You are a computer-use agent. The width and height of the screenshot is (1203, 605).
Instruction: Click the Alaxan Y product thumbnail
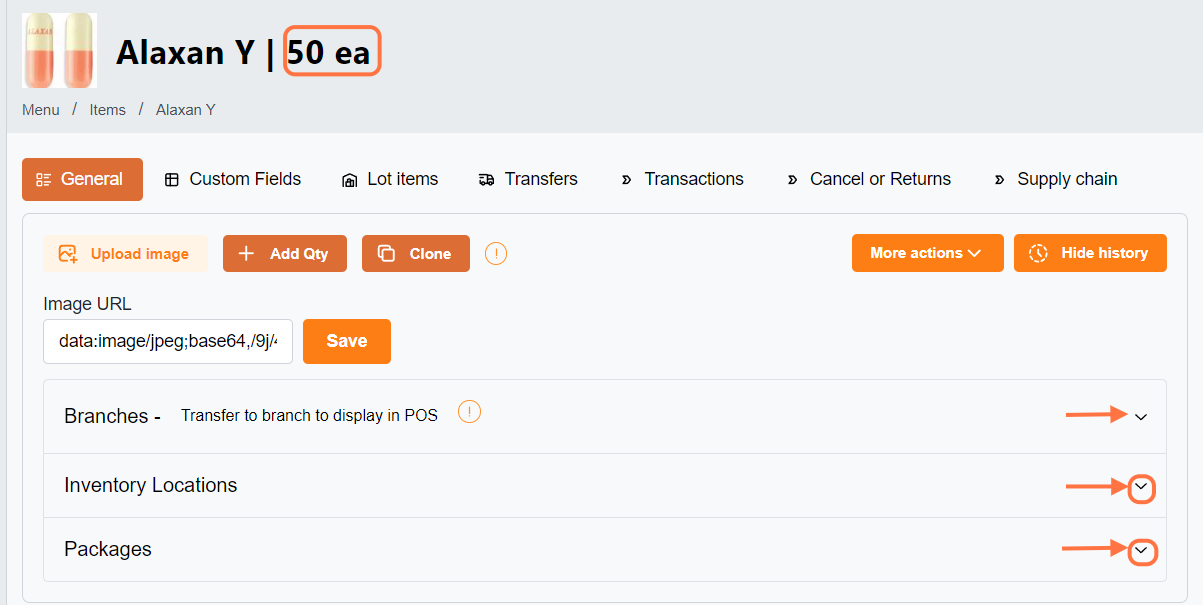[x=60, y=50]
